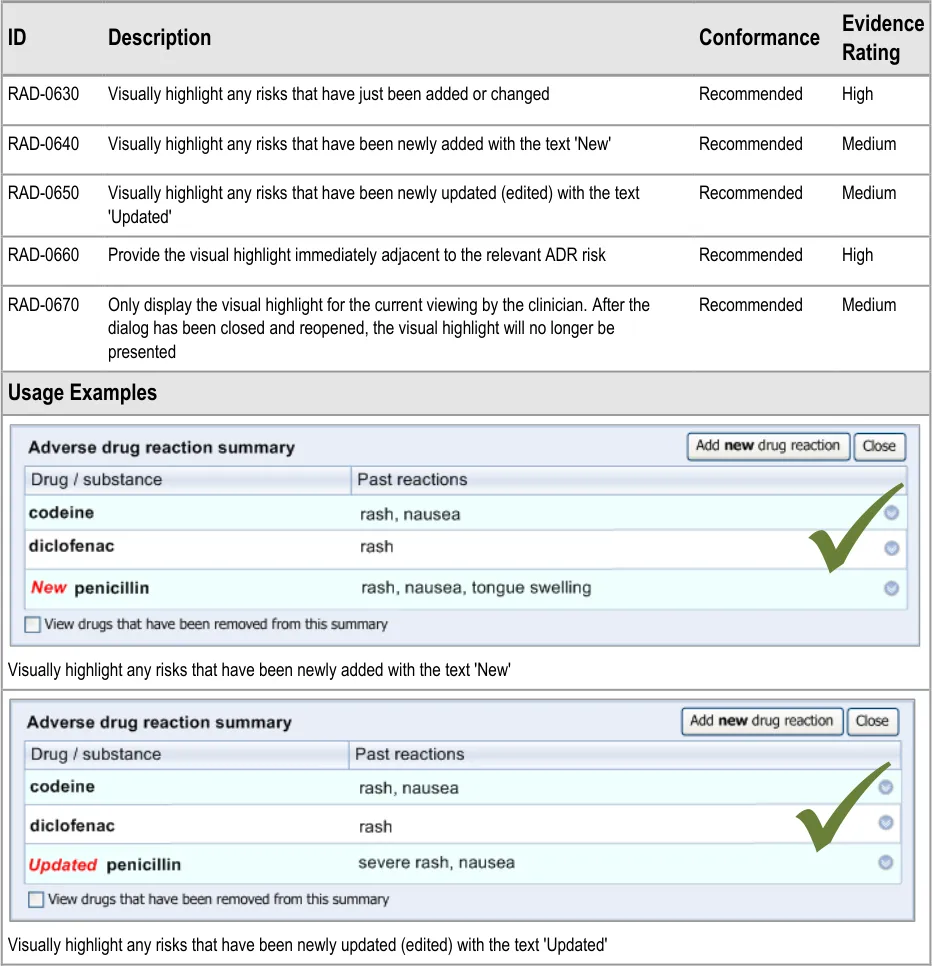The height and width of the screenshot is (966, 932).
Task: Tick 'View drugs removed' checkbox under Updated penicillin
Action: (x=36, y=899)
